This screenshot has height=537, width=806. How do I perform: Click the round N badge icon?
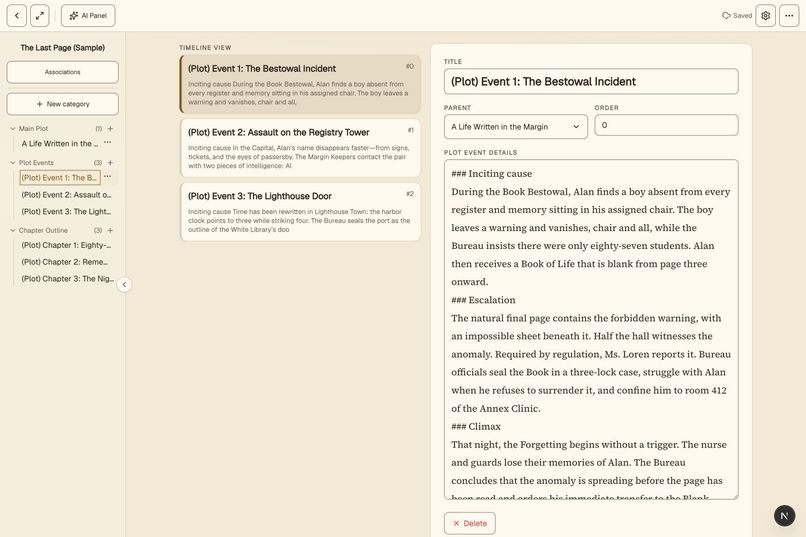click(784, 515)
